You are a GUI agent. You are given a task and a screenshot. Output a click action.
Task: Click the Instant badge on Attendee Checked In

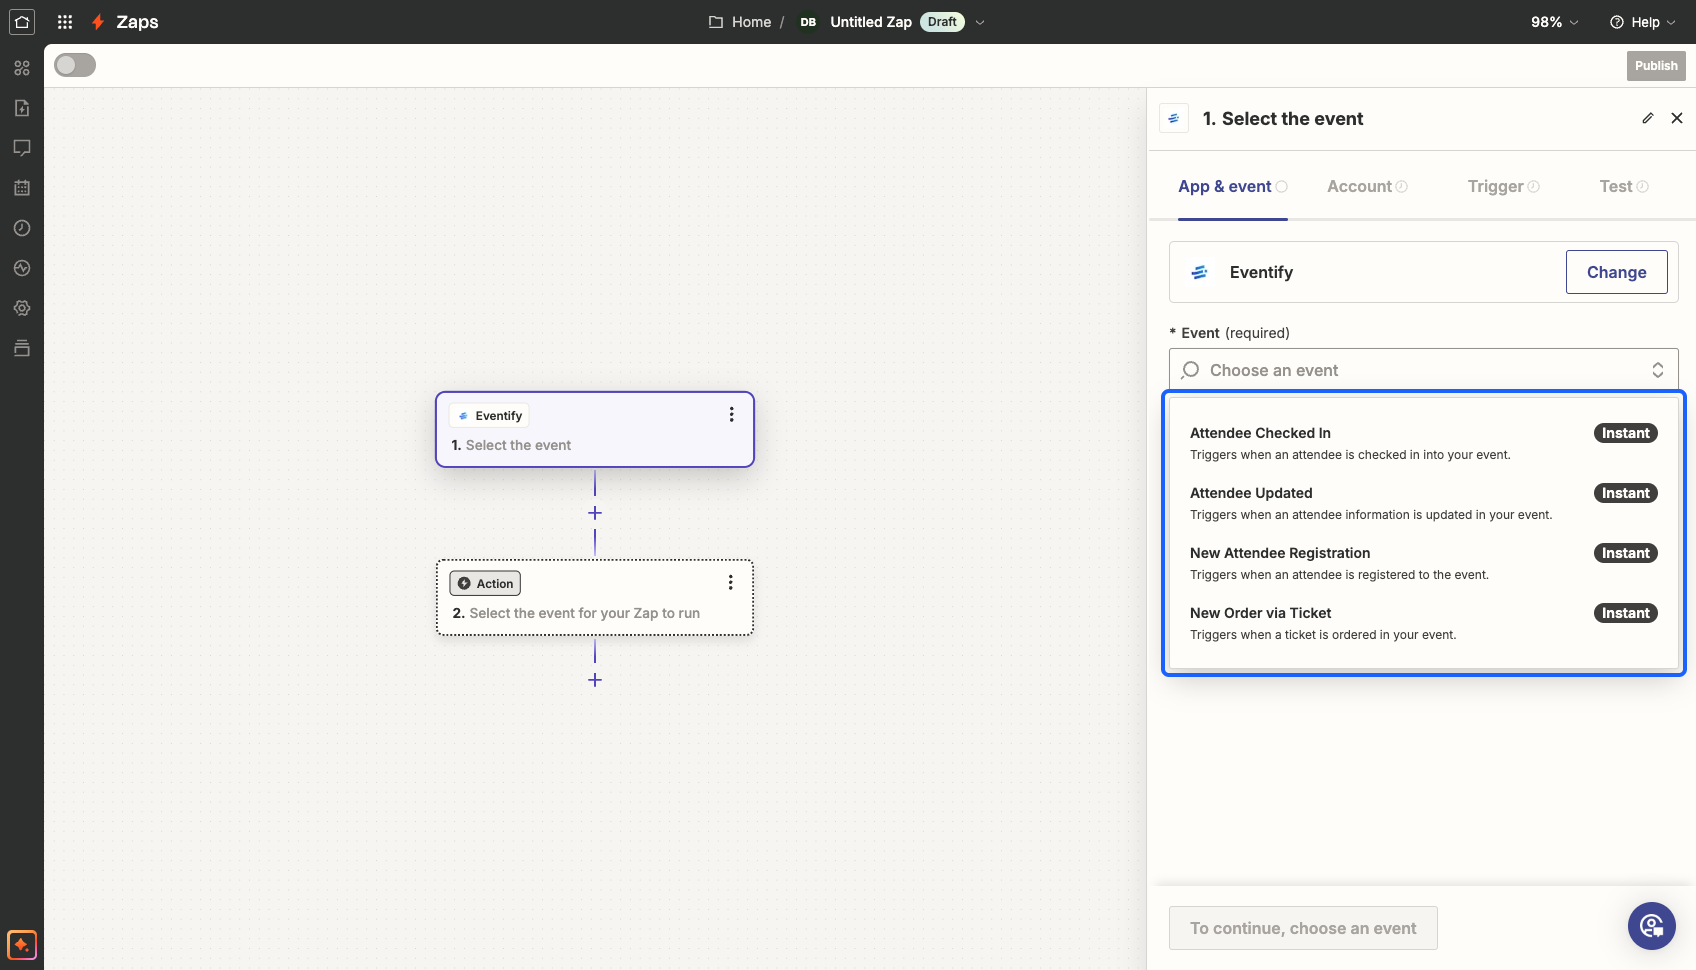[1626, 433]
